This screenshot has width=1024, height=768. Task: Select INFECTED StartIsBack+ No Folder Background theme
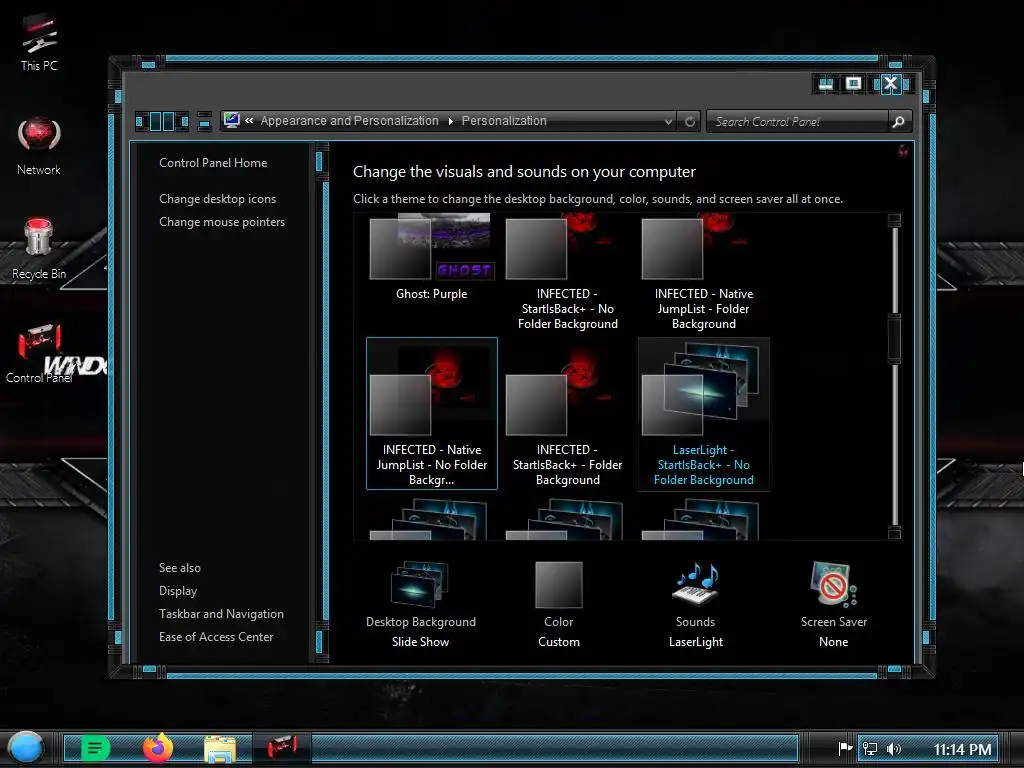point(568,273)
